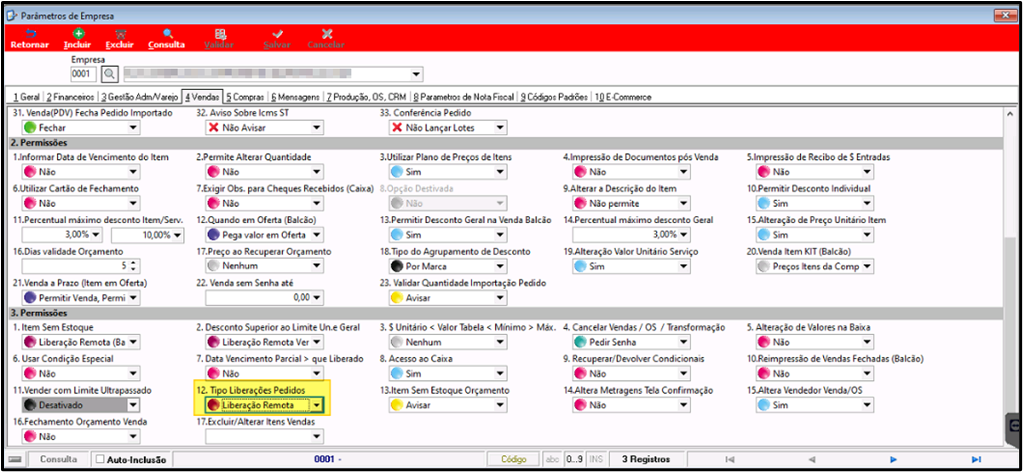Switch to the 7 Produção, OS, CRM tab
The image size is (1023, 472).
366,97
